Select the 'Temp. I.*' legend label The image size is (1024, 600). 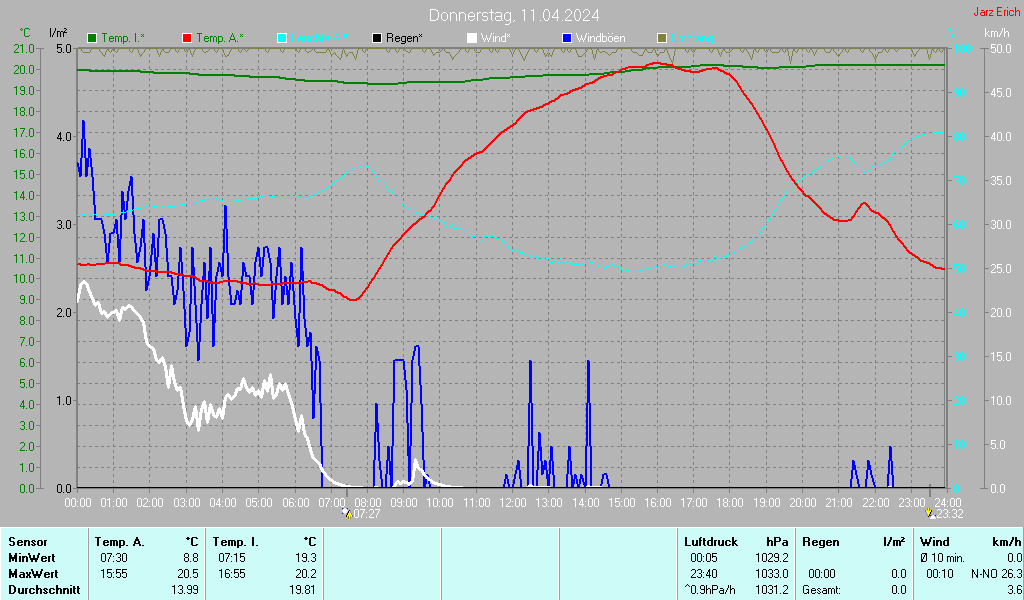123,38
